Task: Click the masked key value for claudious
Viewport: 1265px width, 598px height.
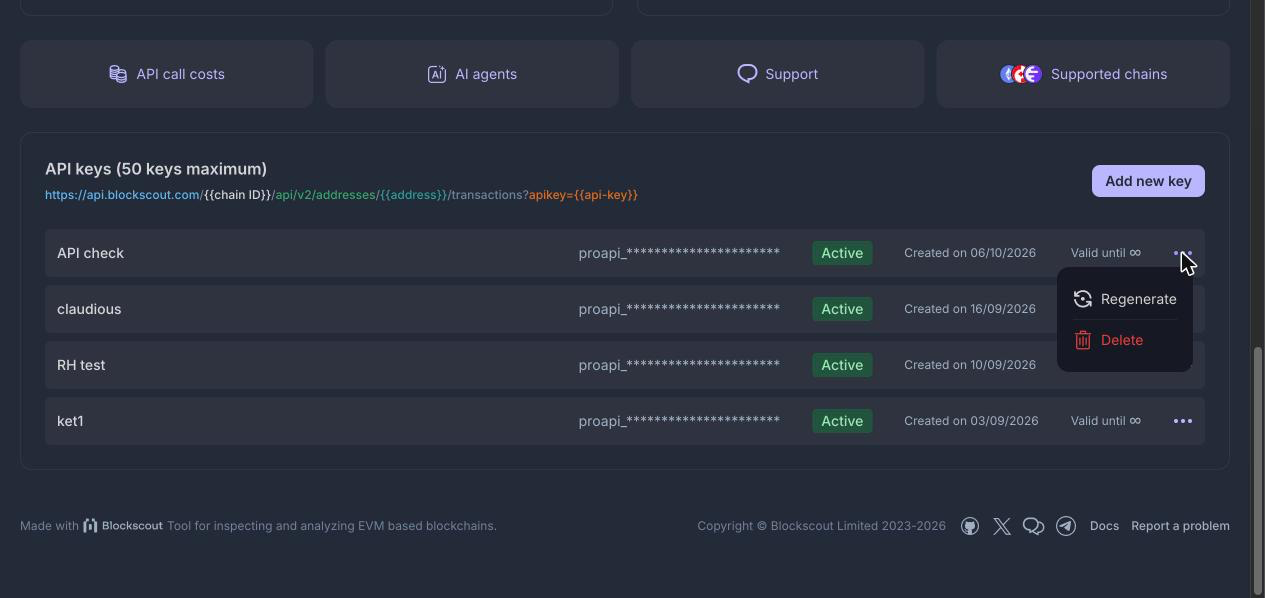Action: [679, 309]
